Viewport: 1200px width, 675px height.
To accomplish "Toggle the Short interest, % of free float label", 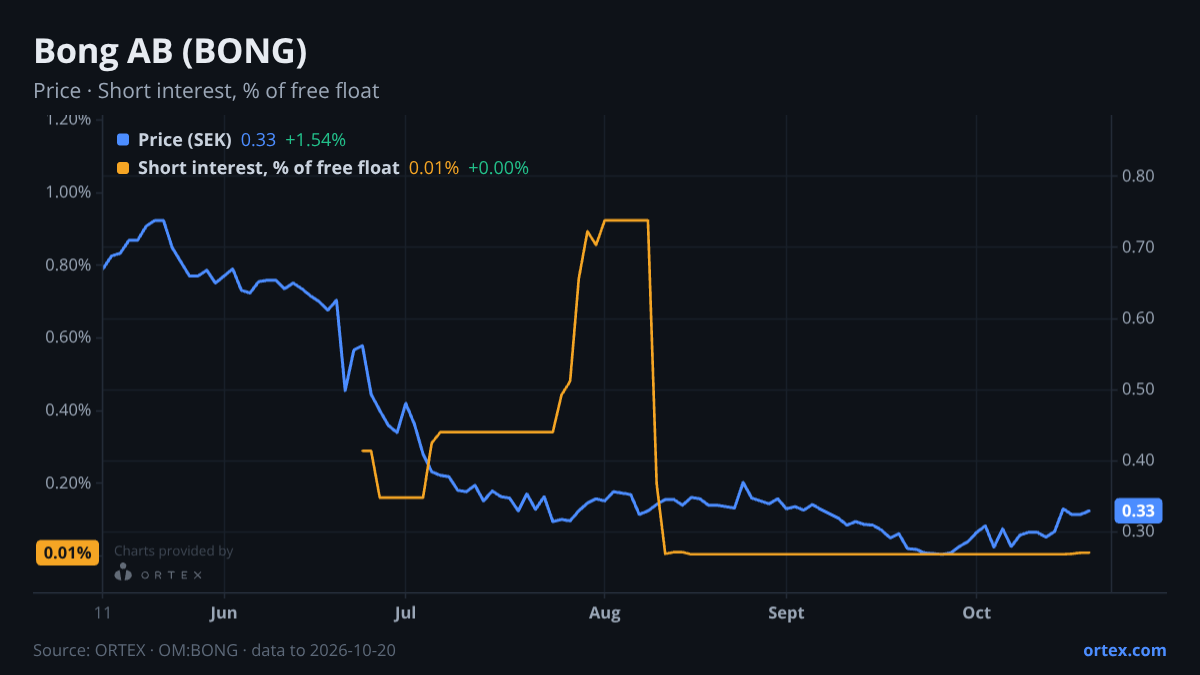I will pos(268,168).
